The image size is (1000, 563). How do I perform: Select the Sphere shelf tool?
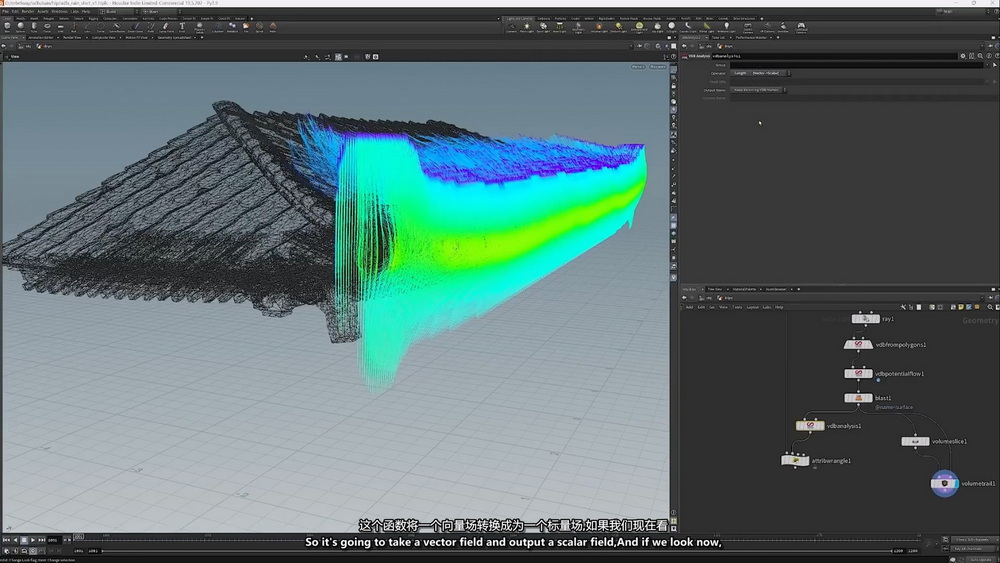[20, 27]
